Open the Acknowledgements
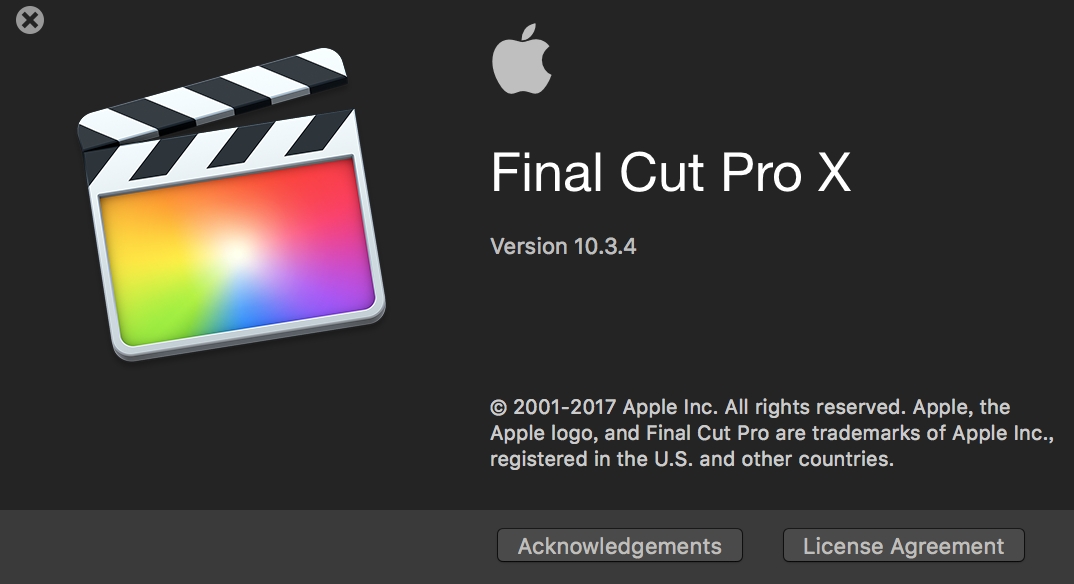This screenshot has height=584, width=1074. click(x=619, y=546)
